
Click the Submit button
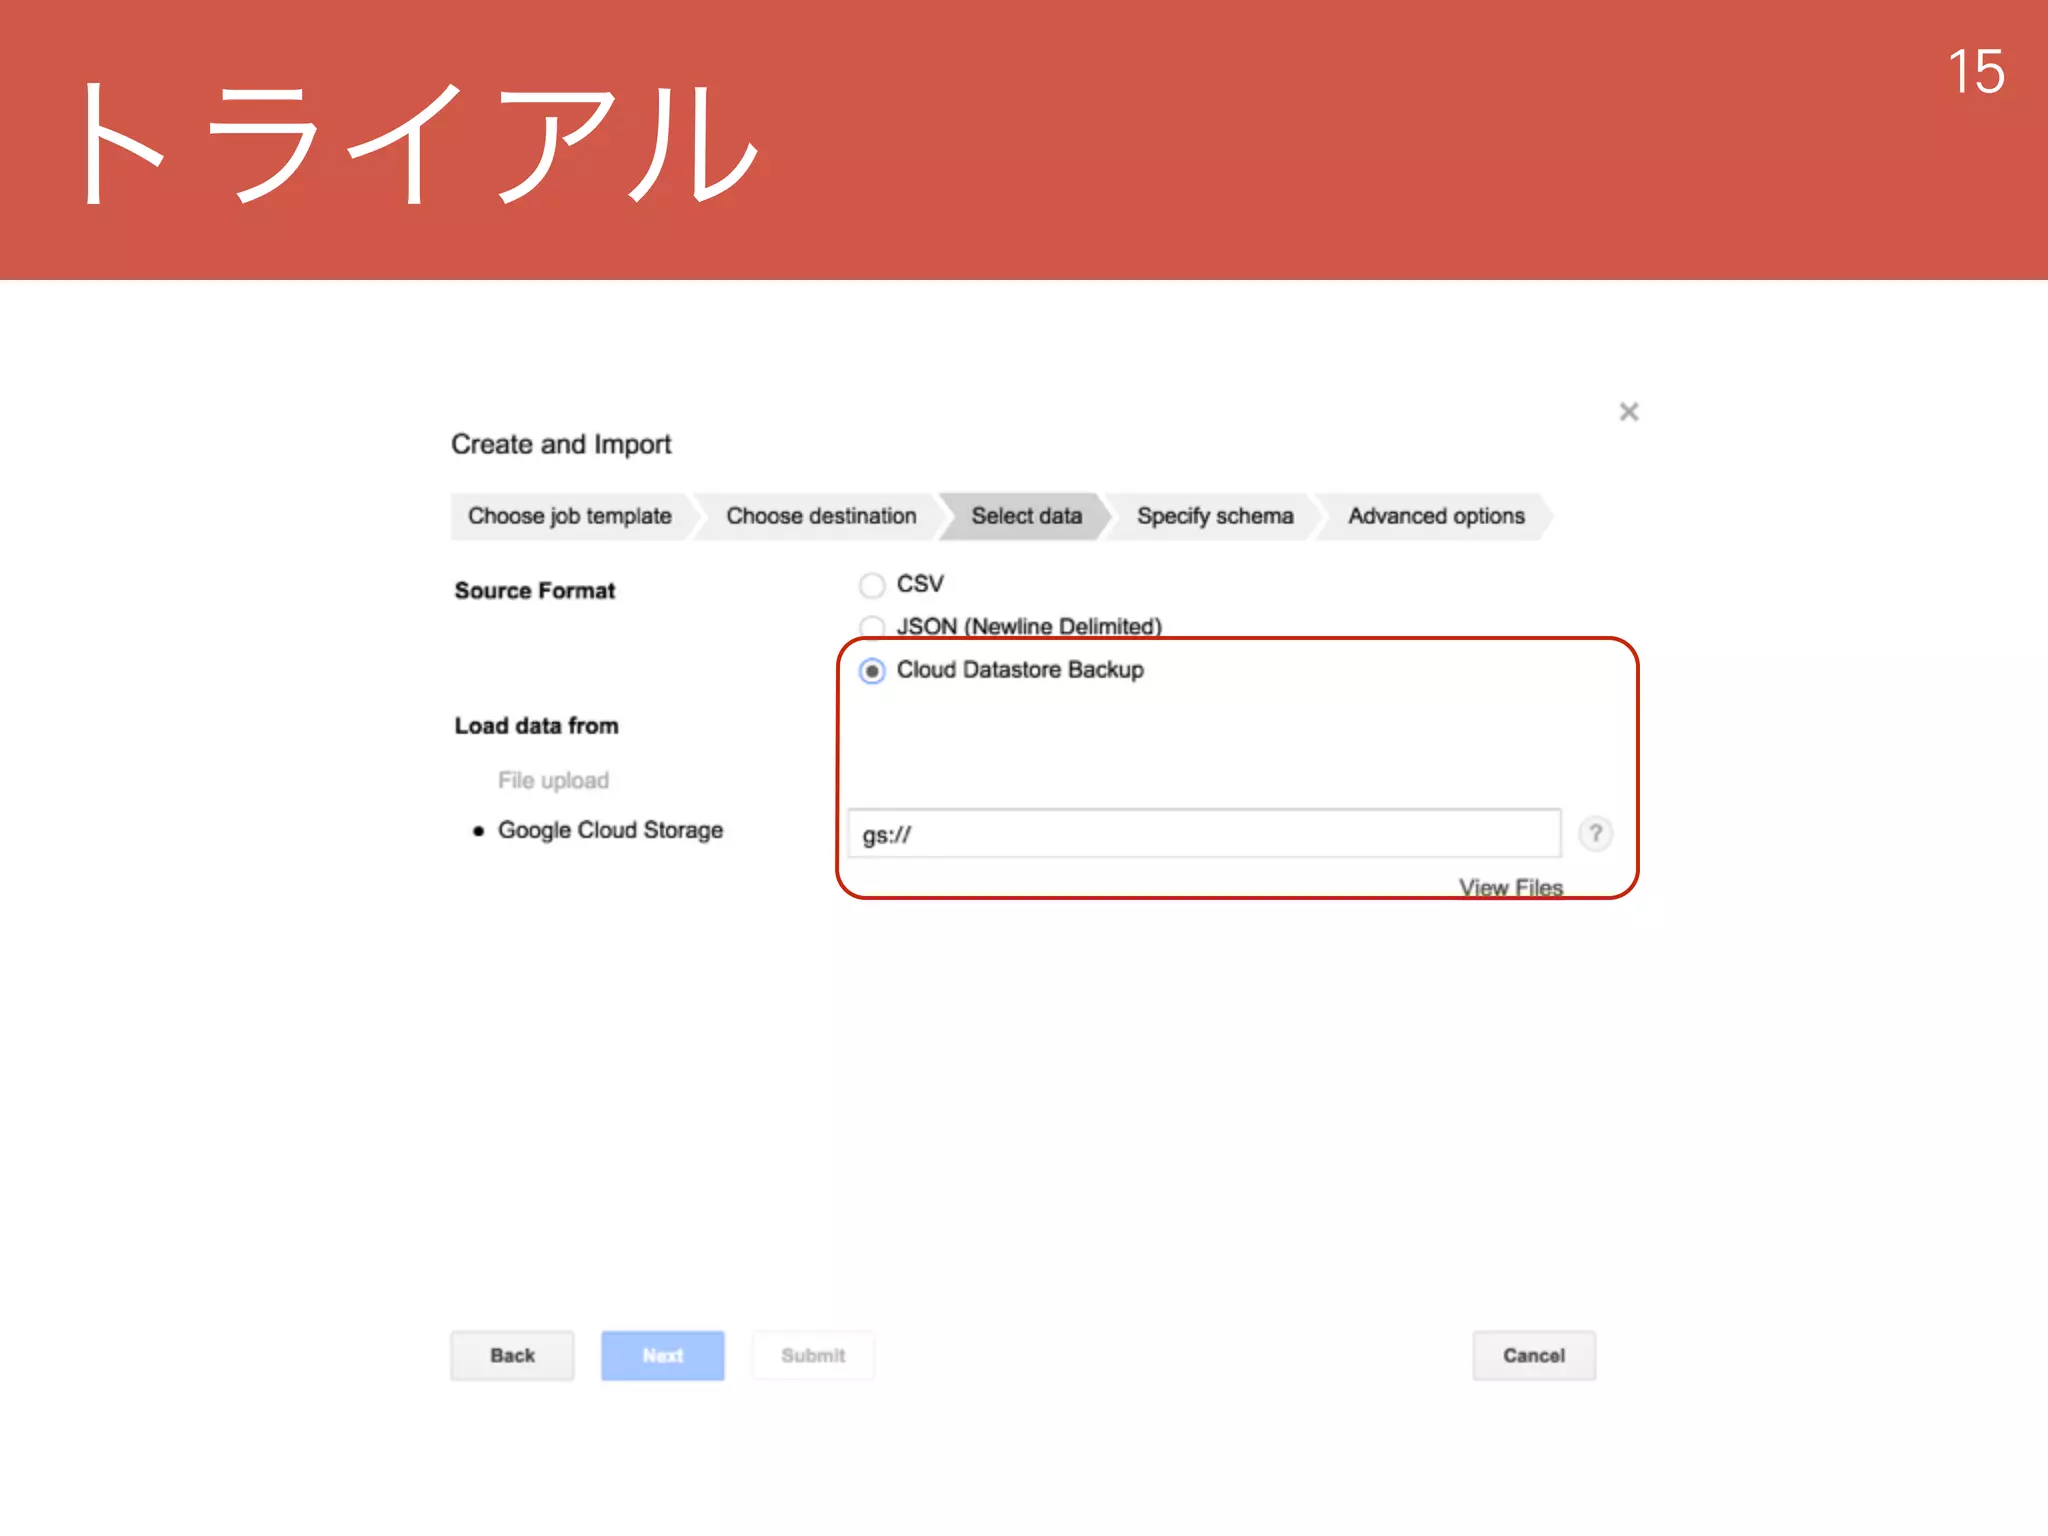[x=813, y=1356]
